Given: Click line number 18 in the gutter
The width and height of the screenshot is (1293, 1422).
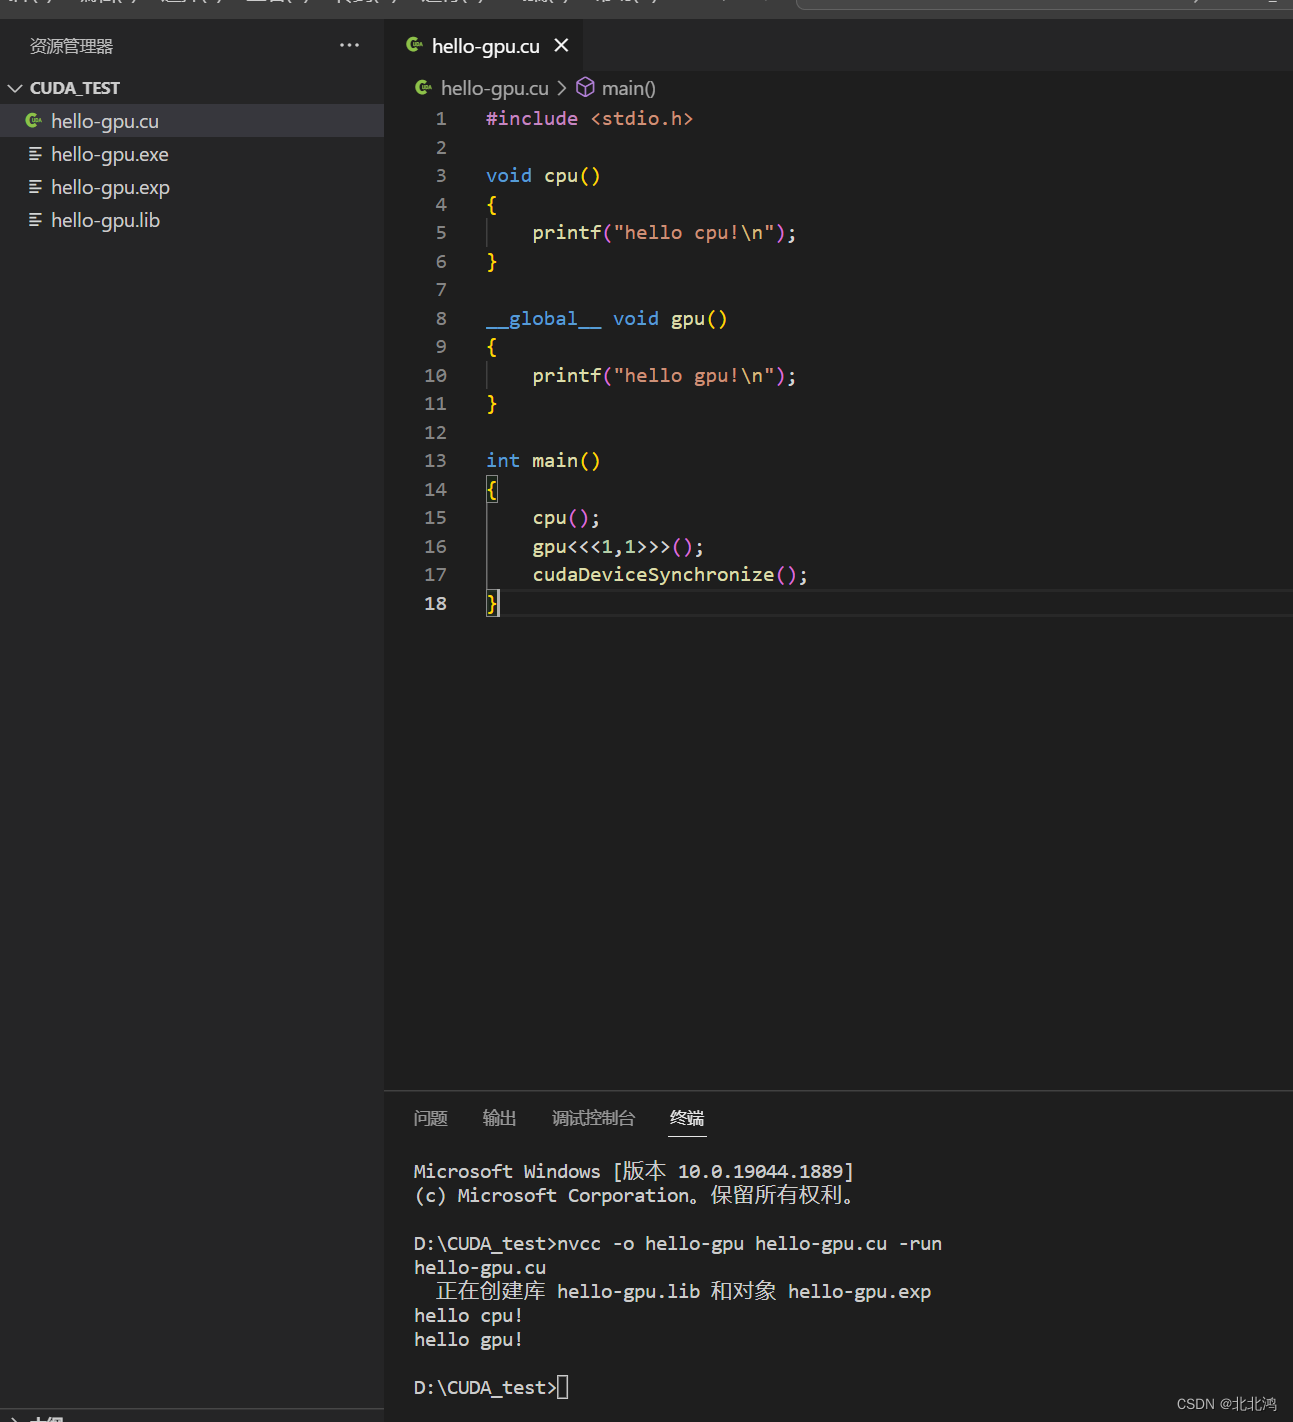Looking at the screenshot, I should 435,604.
